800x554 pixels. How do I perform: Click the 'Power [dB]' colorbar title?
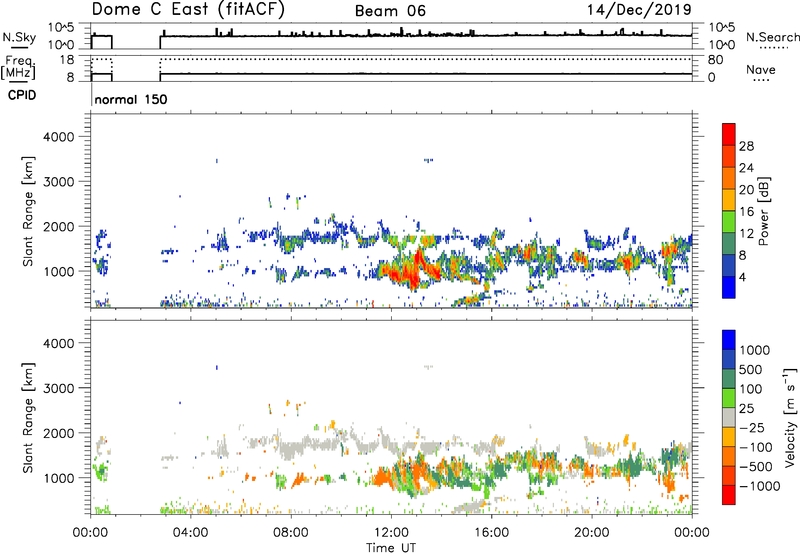(763, 211)
